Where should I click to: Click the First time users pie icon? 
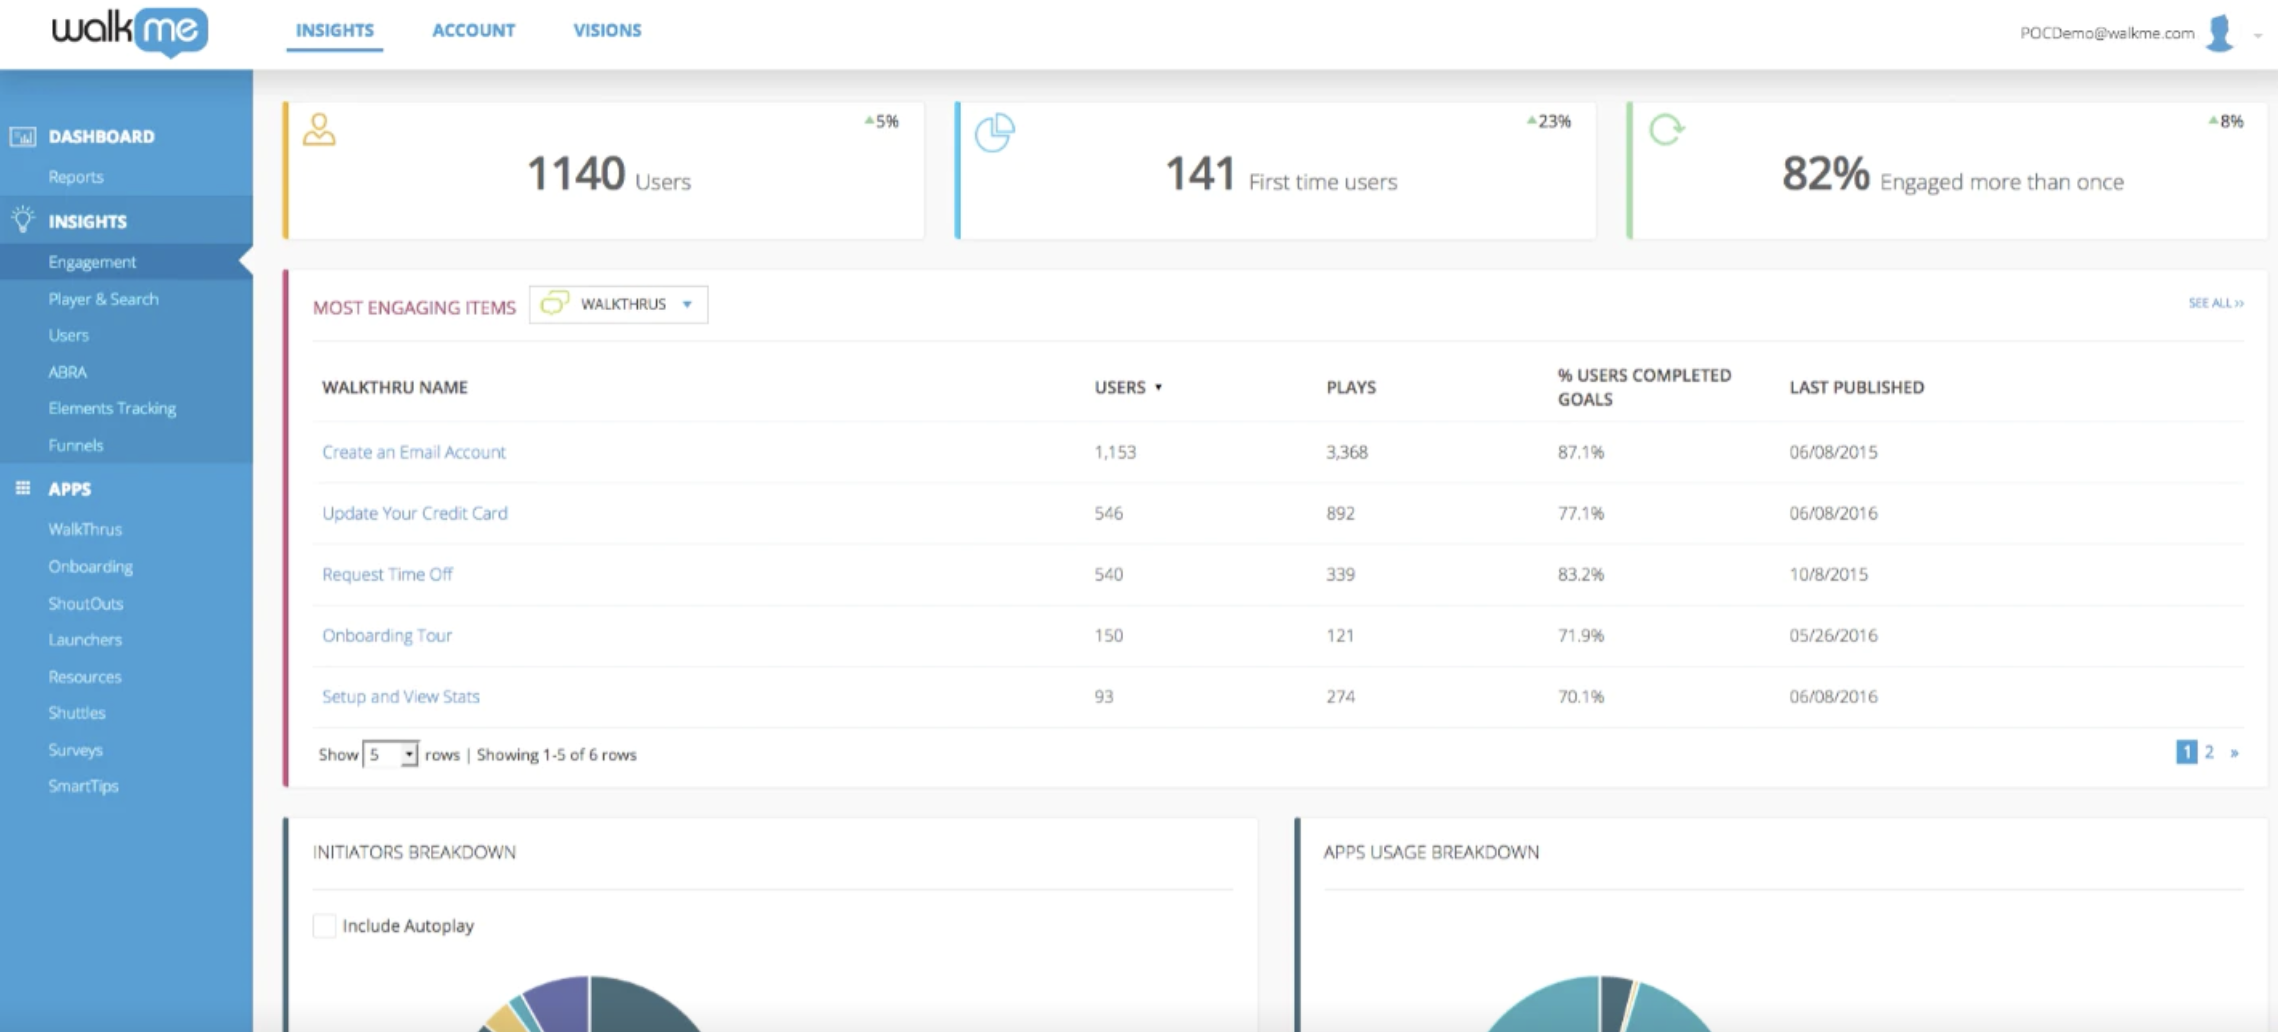point(995,133)
